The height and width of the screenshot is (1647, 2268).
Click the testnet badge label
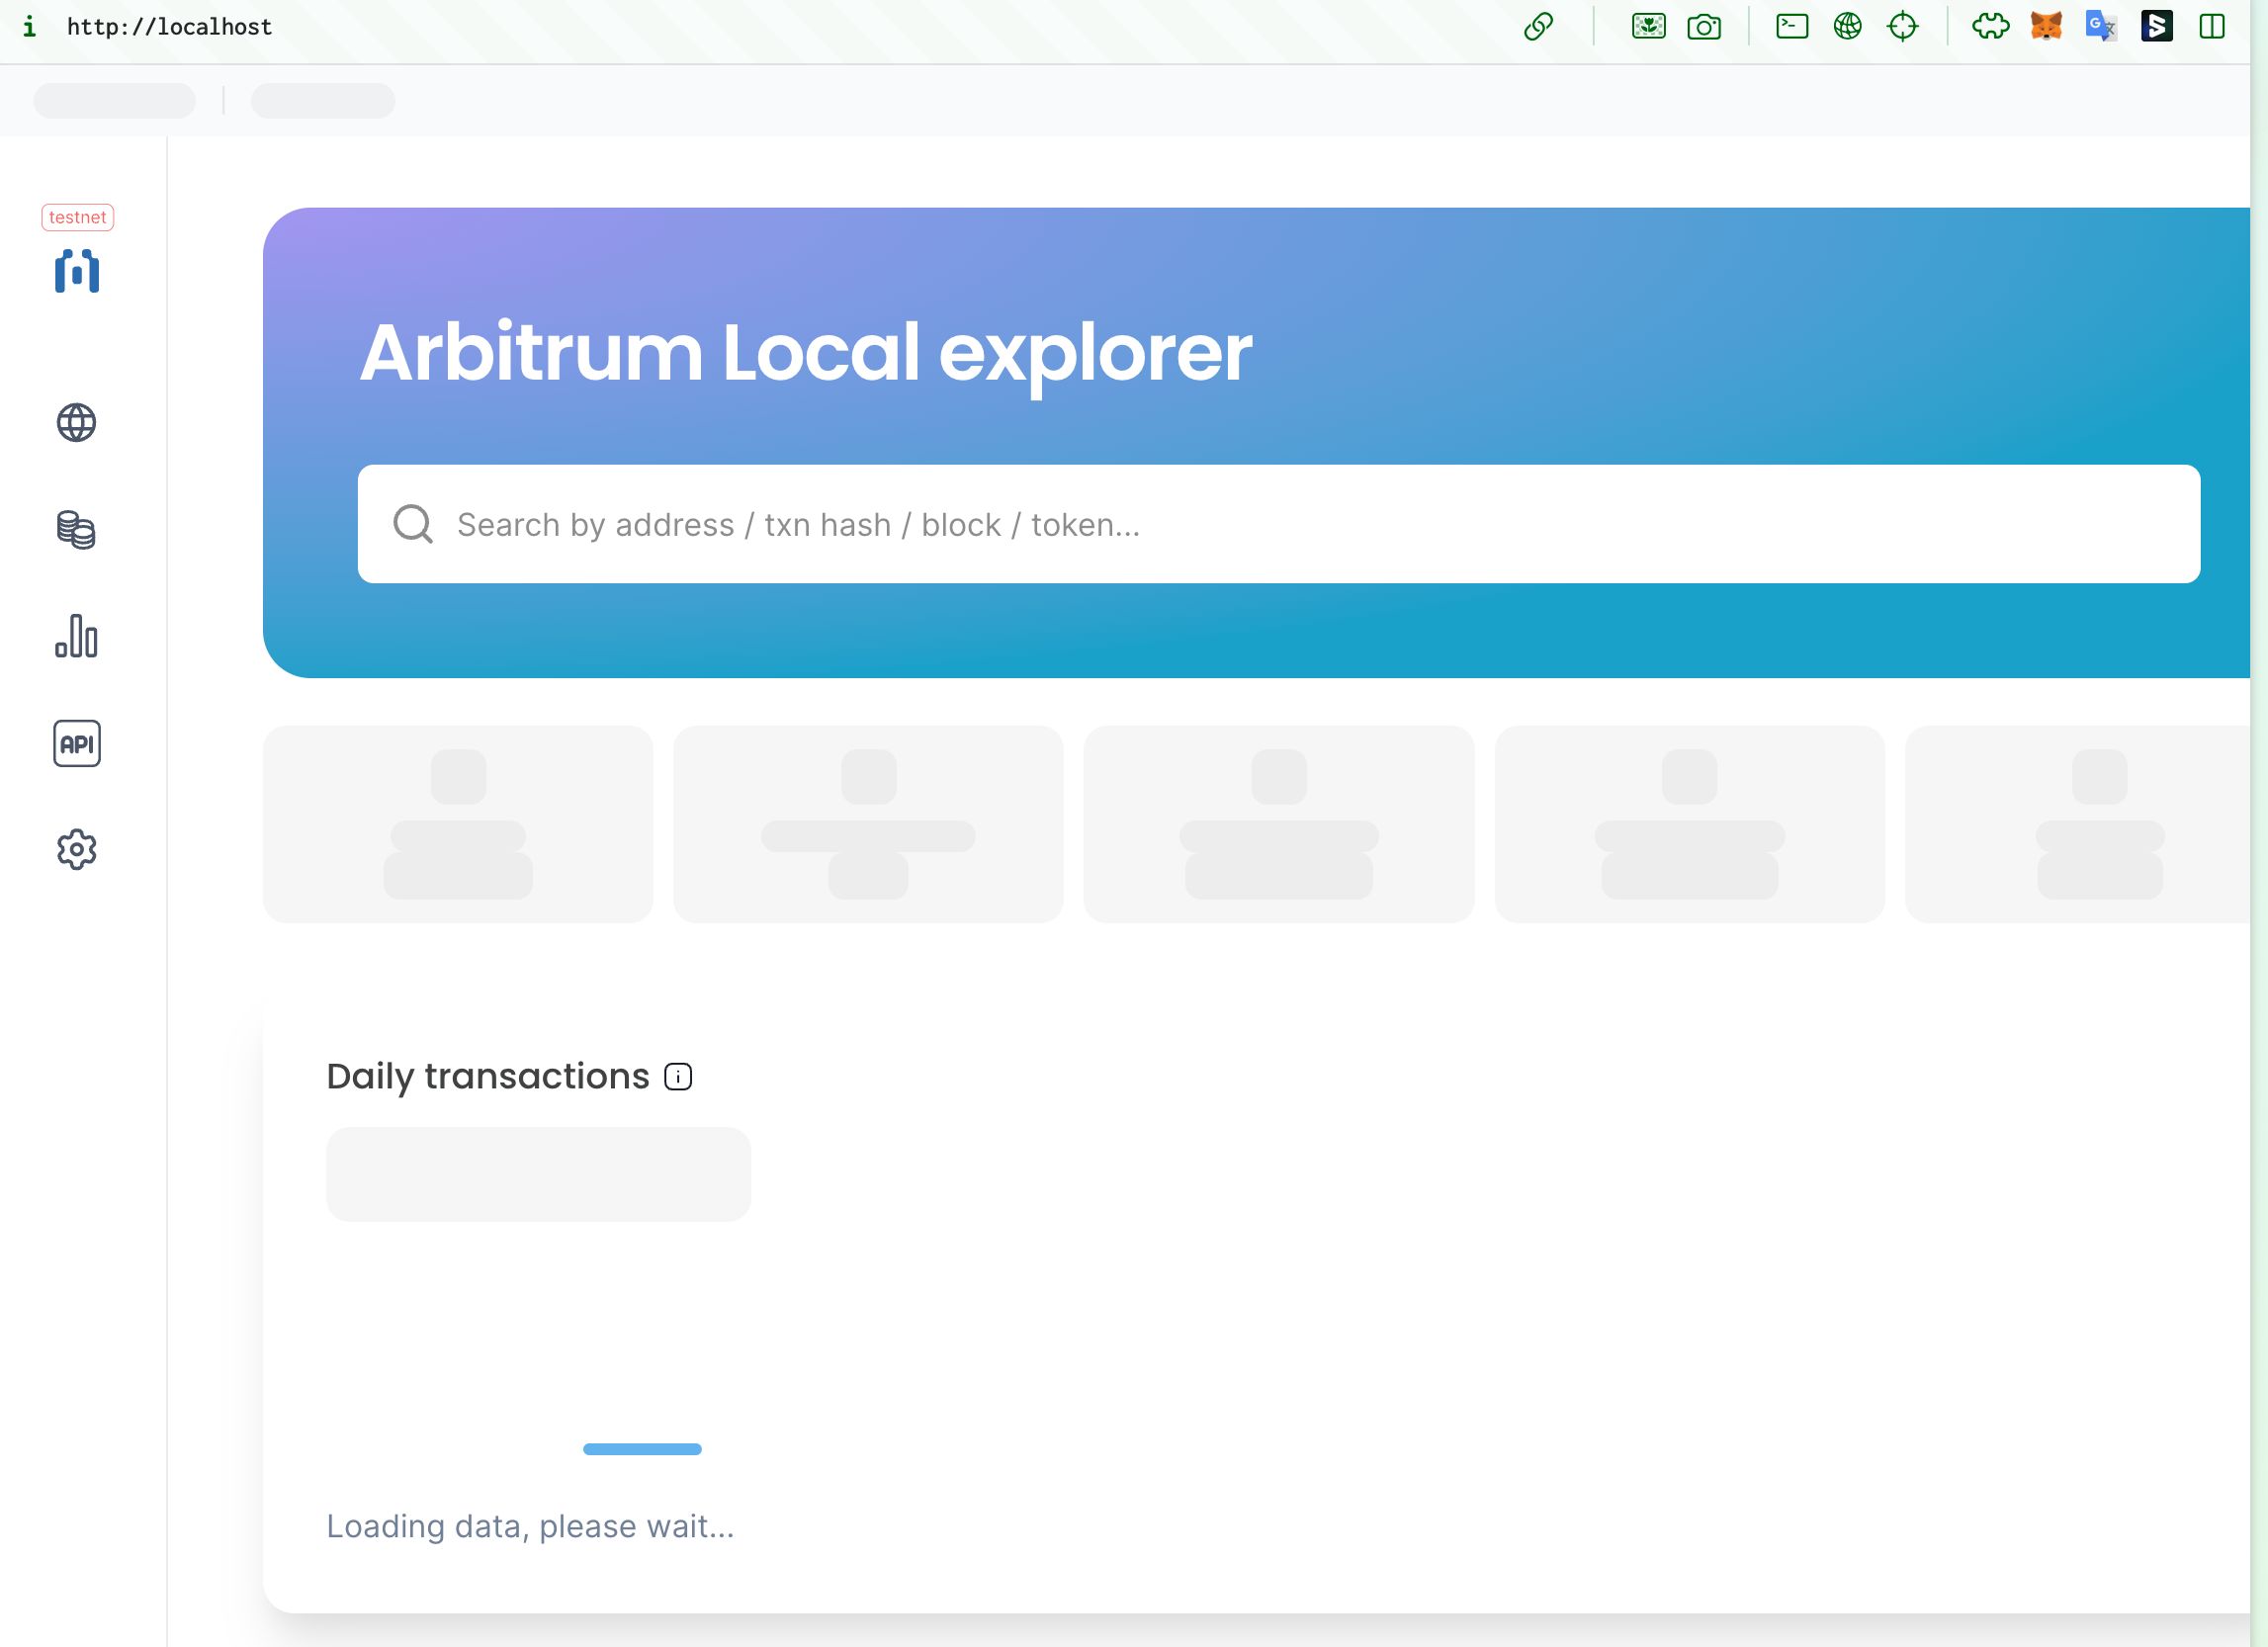[x=77, y=217]
